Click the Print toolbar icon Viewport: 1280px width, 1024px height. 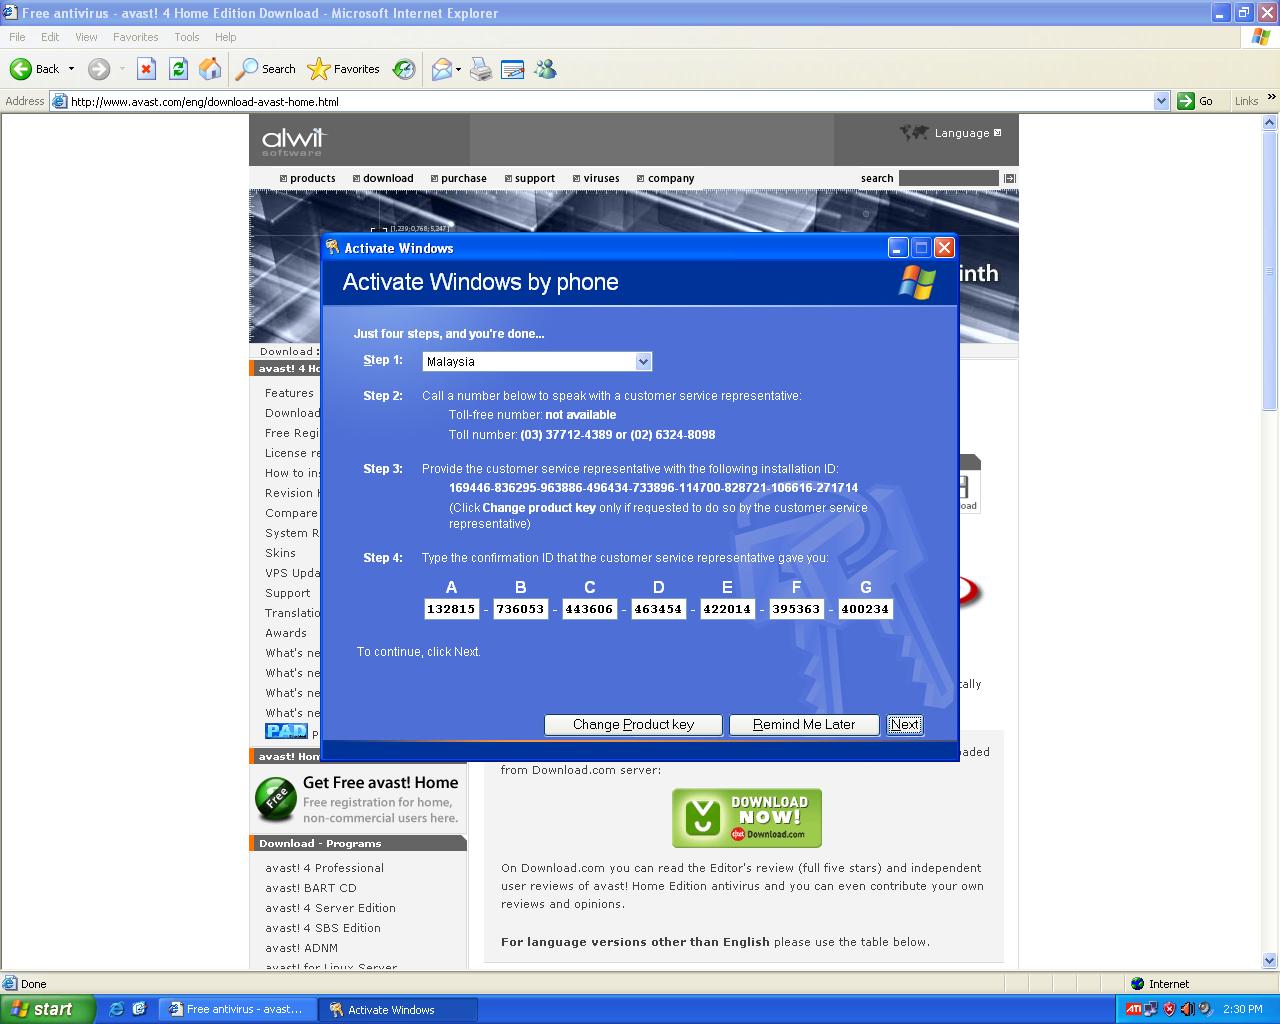pyautogui.click(x=481, y=69)
